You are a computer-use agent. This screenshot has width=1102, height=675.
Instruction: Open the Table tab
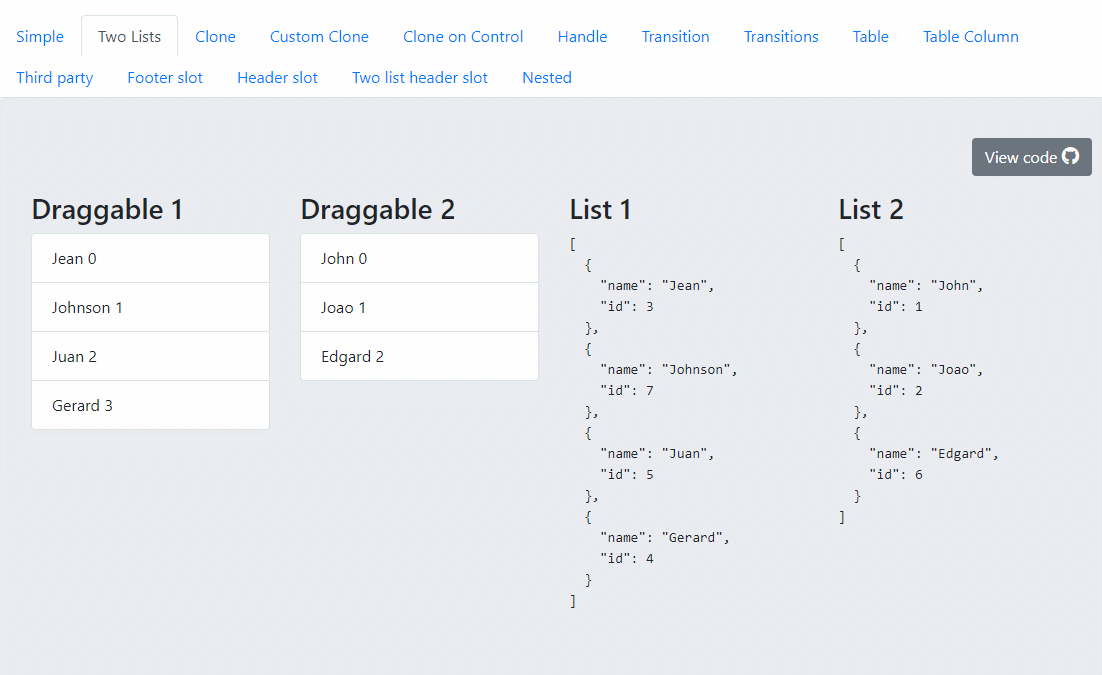tap(870, 37)
